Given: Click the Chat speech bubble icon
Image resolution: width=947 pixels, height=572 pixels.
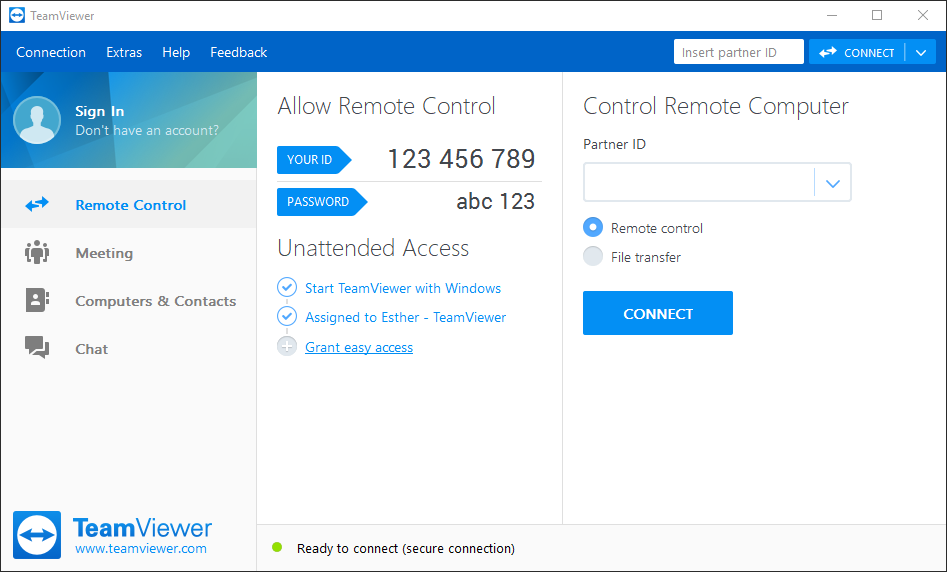Looking at the screenshot, I should pos(37,348).
